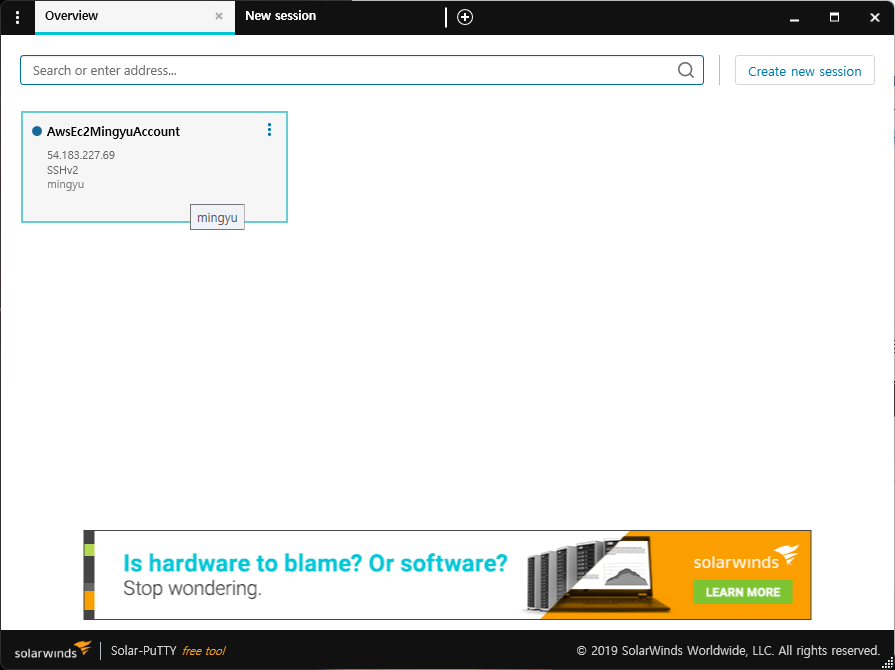Click the solarwinds logo in the ad banner
Viewport: 895px width, 670px height.
746,558
